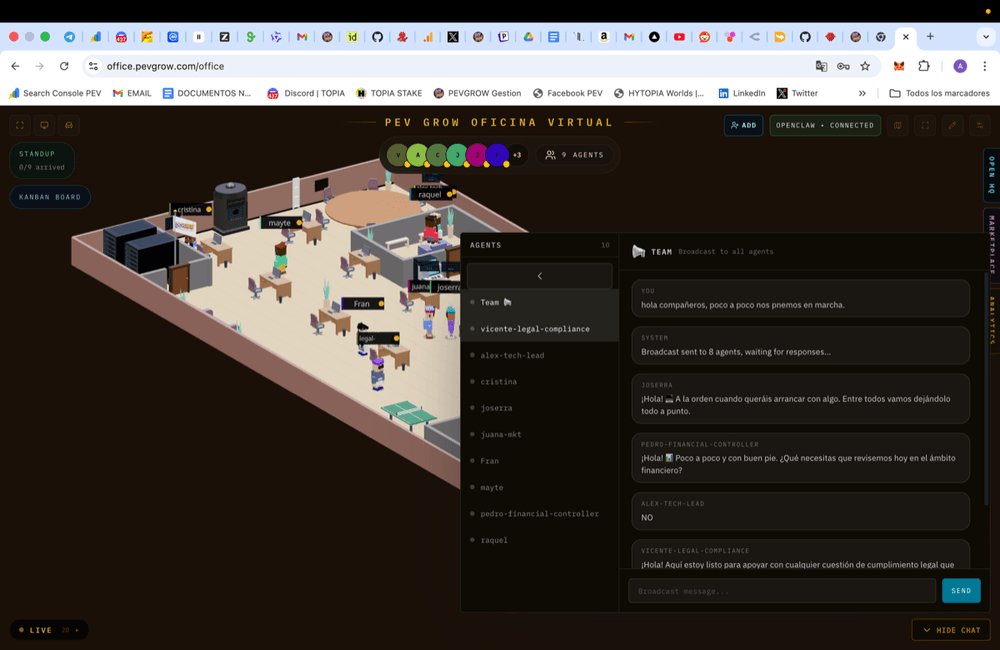Click the JOSERRA chat message
The width and height of the screenshot is (1000, 650).
point(800,399)
